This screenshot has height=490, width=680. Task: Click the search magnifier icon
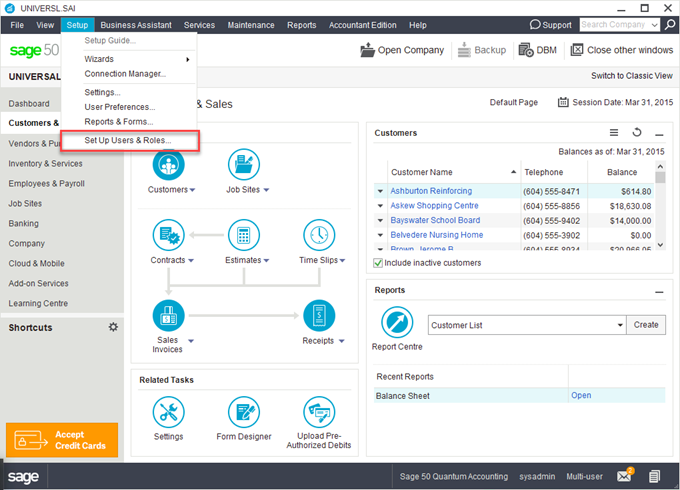click(x=670, y=25)
